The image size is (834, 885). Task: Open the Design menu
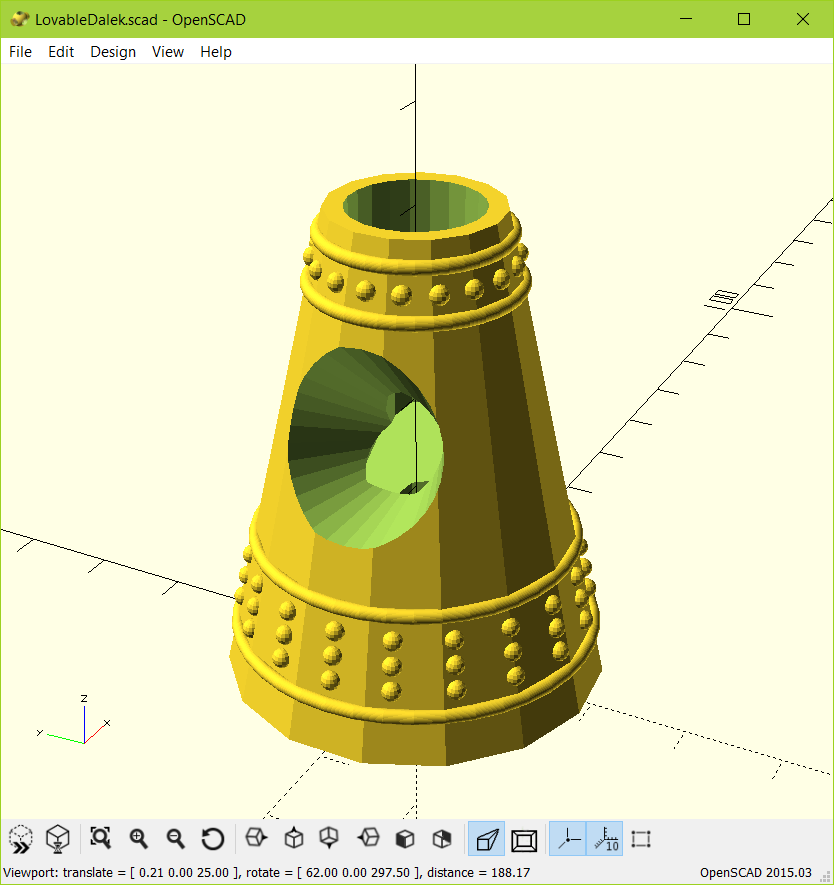point(112,51)
